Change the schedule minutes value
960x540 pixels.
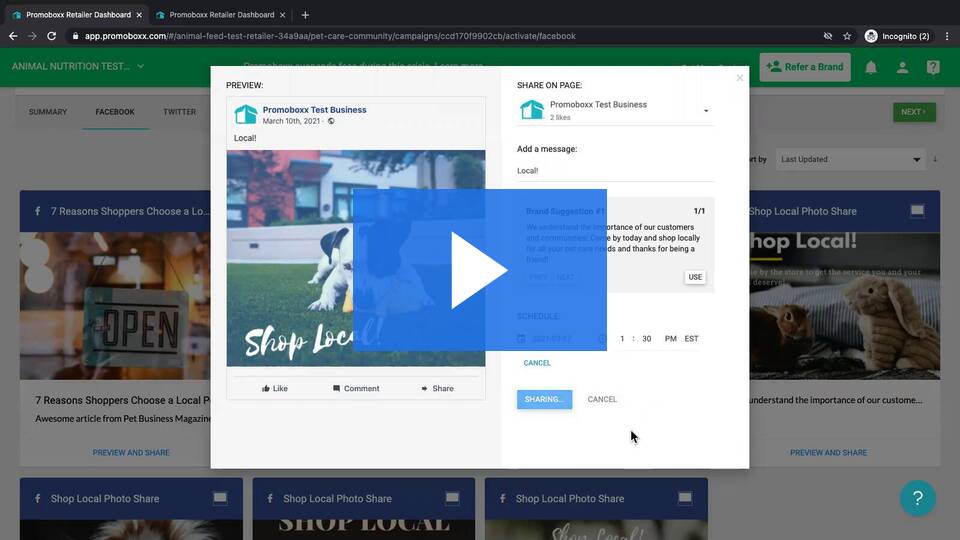[x=647, y=339]
